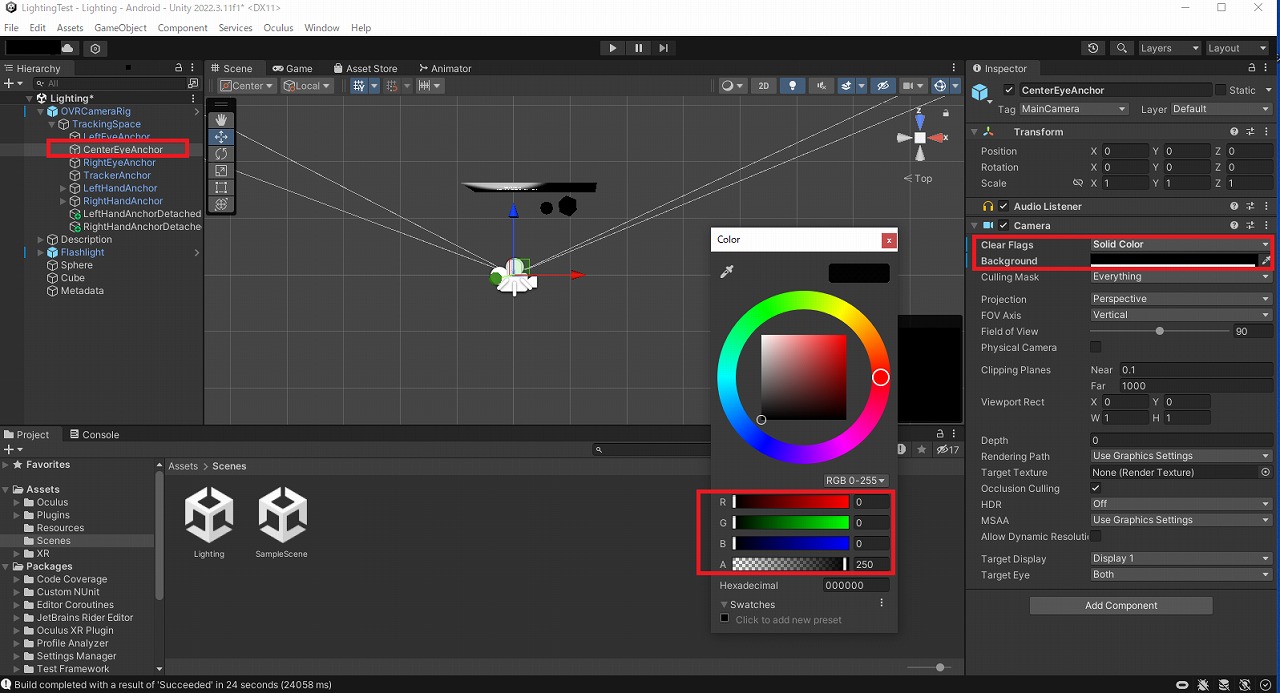Collapse the Transform component foldout
The width and height of the screenshot is (1280, 693).
point(975,132)
